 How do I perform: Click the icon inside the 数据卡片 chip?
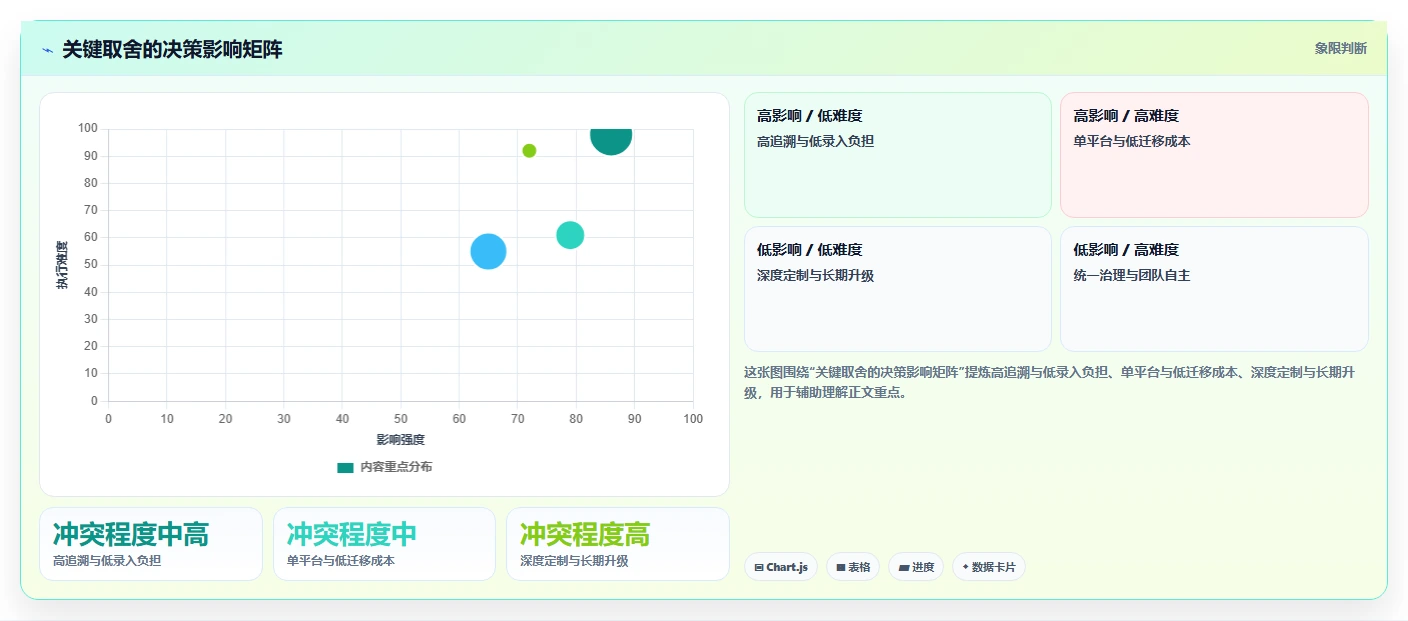(x=965, y=568)
